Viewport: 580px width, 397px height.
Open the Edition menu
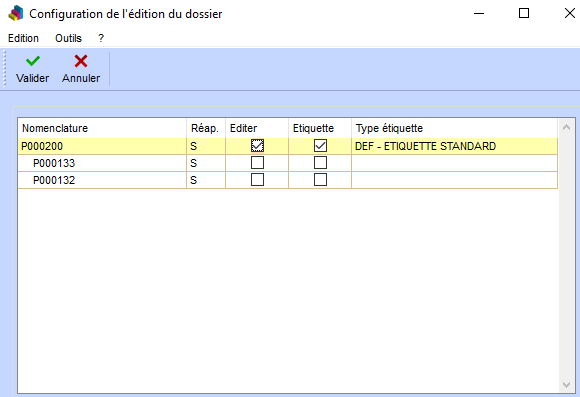click(23, 38)
